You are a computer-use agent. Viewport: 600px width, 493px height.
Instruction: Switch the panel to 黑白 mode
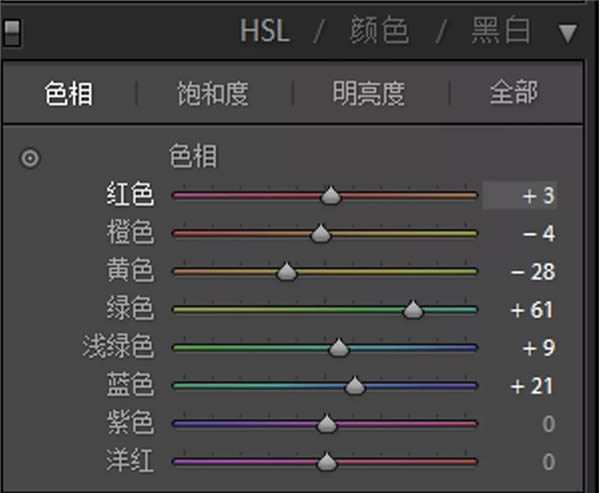click(x=500, y=32)
